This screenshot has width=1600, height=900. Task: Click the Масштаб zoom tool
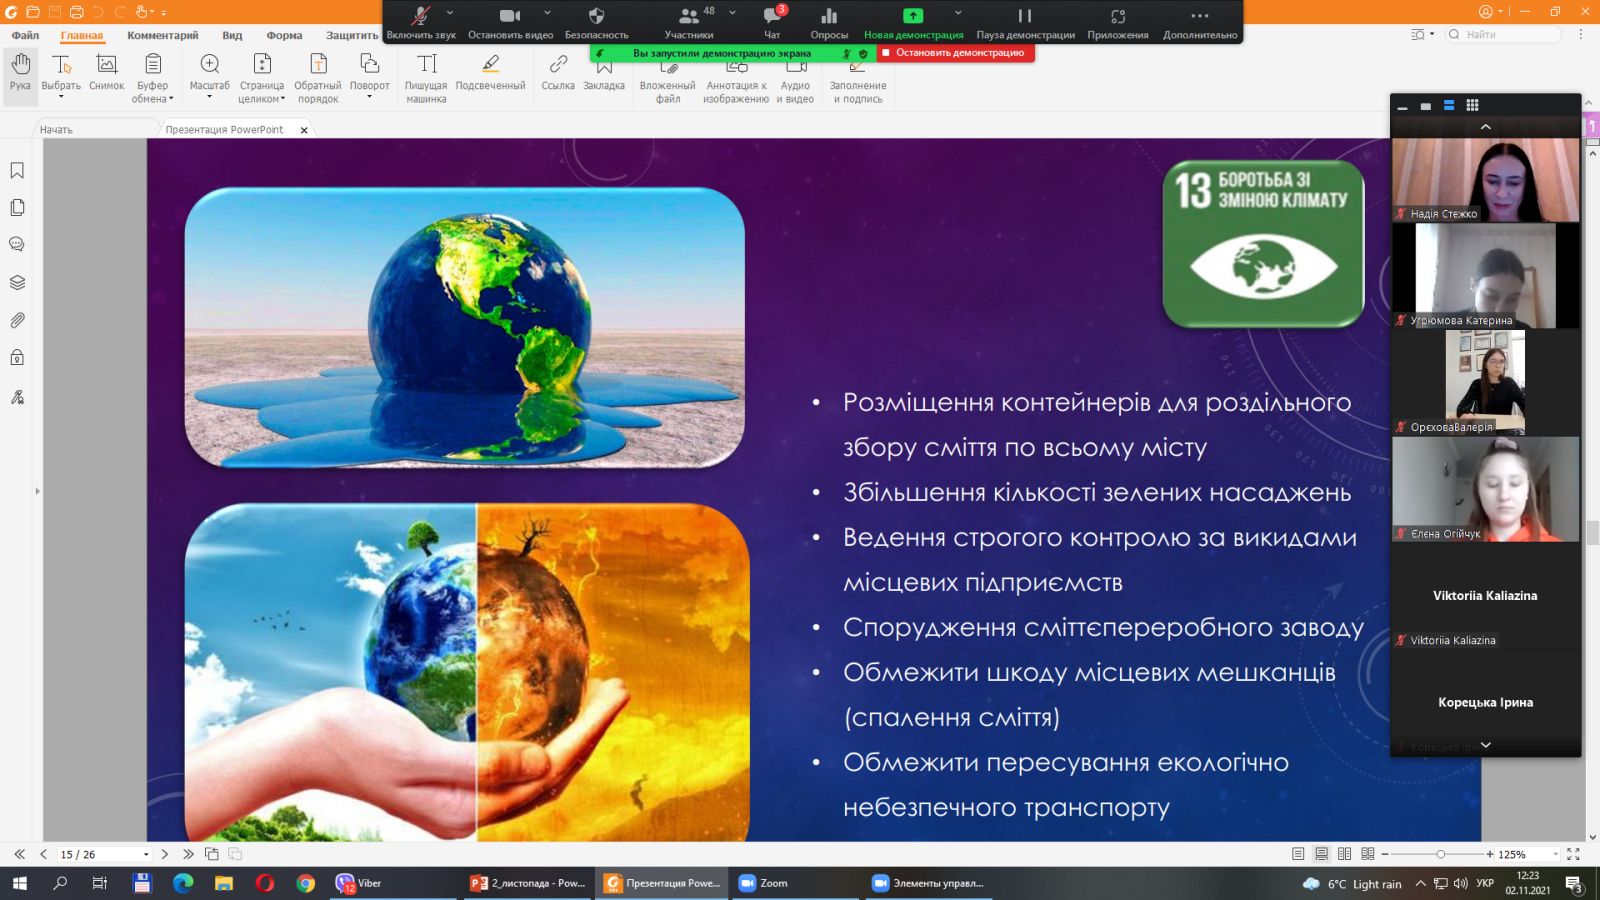[x=209, y=75]
